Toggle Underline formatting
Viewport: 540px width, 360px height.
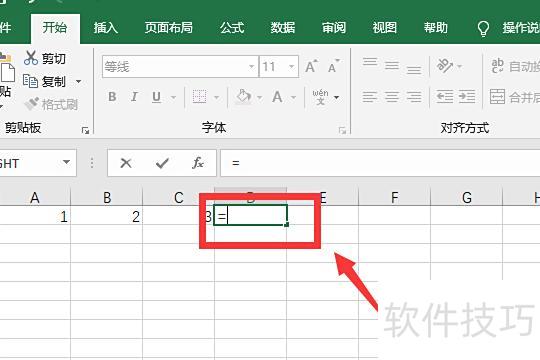coord(156,97)
